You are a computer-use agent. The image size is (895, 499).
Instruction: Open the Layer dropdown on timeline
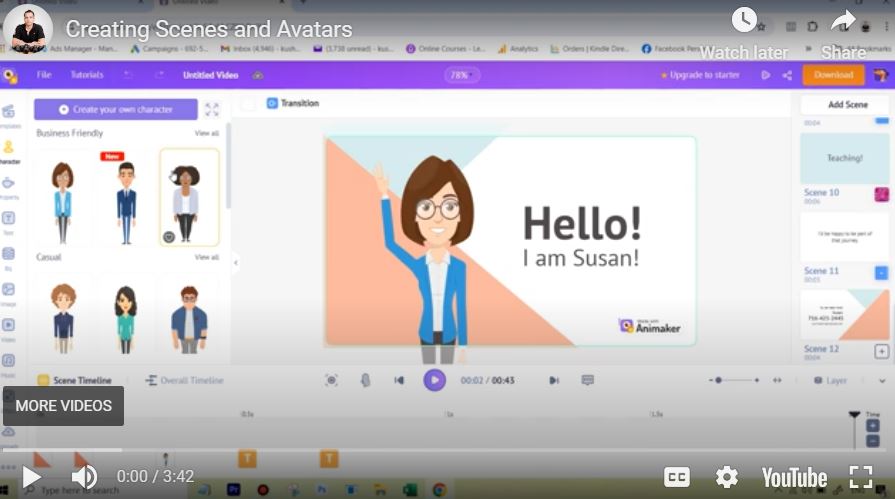click(x=831, y=380)
